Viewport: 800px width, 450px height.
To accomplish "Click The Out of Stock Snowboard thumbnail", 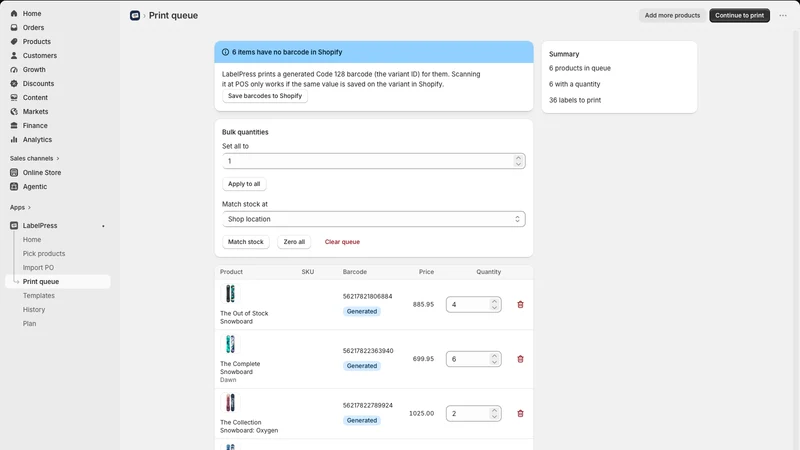I will pyautogui.click(x=230, y=294).
